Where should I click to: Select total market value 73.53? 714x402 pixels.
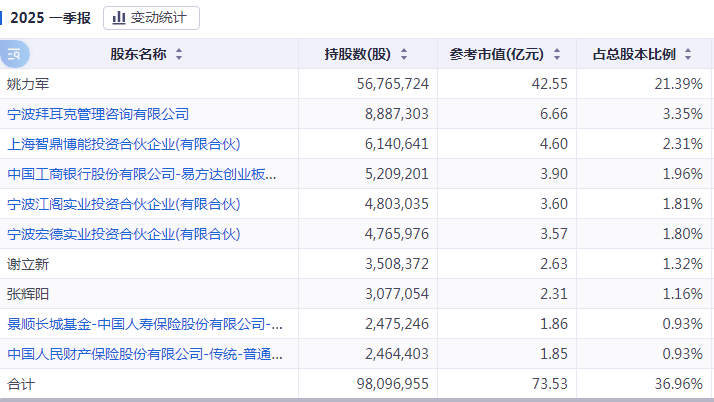(x=550, y=384)
